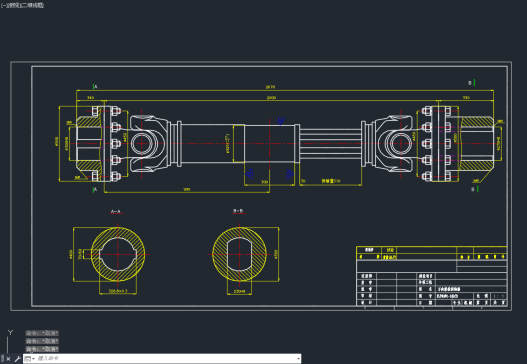527x364 pixels.
Task: Expand command history arrow at right end
Action: (x=298, y=359)
